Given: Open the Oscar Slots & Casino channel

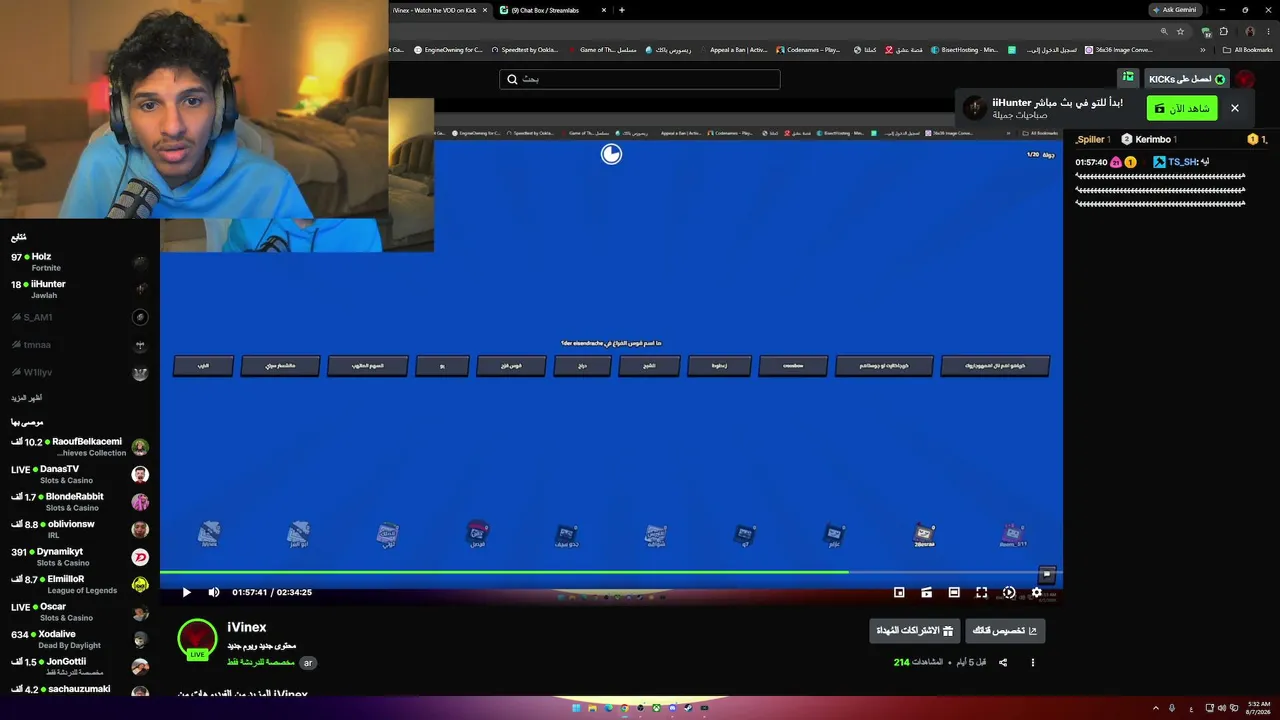Looking at the screenshot, I should pos(80,612).
